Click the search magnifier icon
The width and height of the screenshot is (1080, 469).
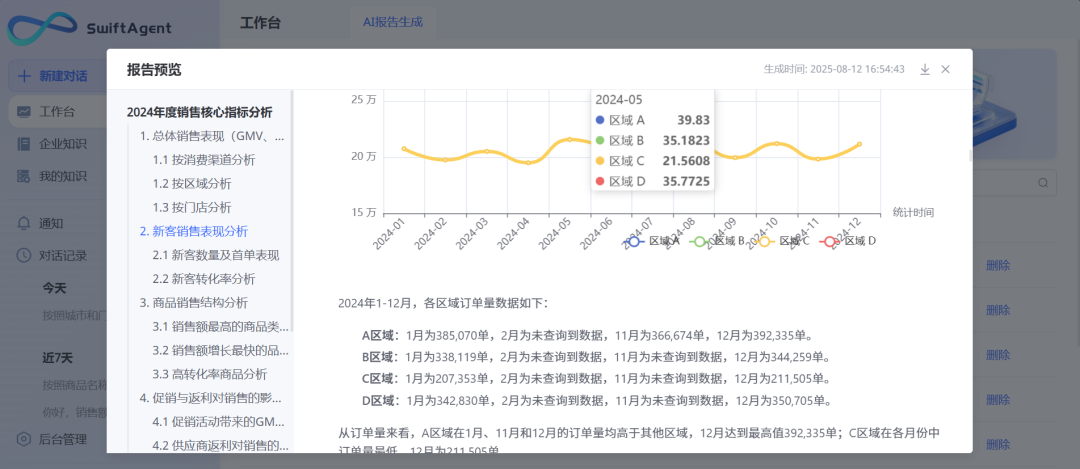click(1043, 183)
